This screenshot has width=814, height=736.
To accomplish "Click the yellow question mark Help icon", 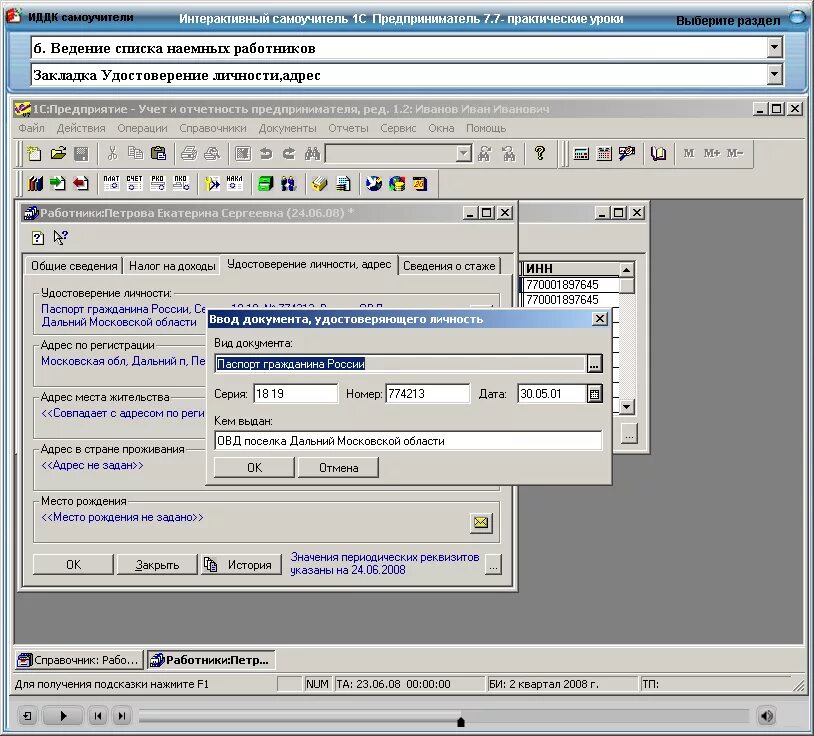I will coord(540,153).
